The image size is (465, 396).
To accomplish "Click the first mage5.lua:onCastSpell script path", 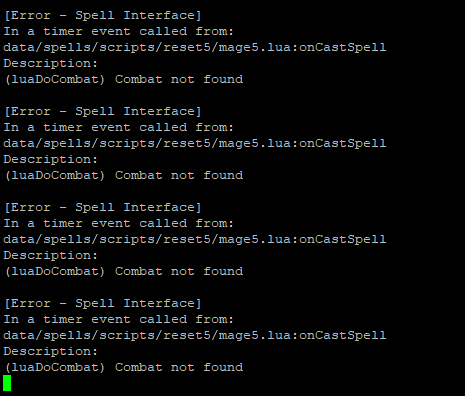I will [195, 47].
